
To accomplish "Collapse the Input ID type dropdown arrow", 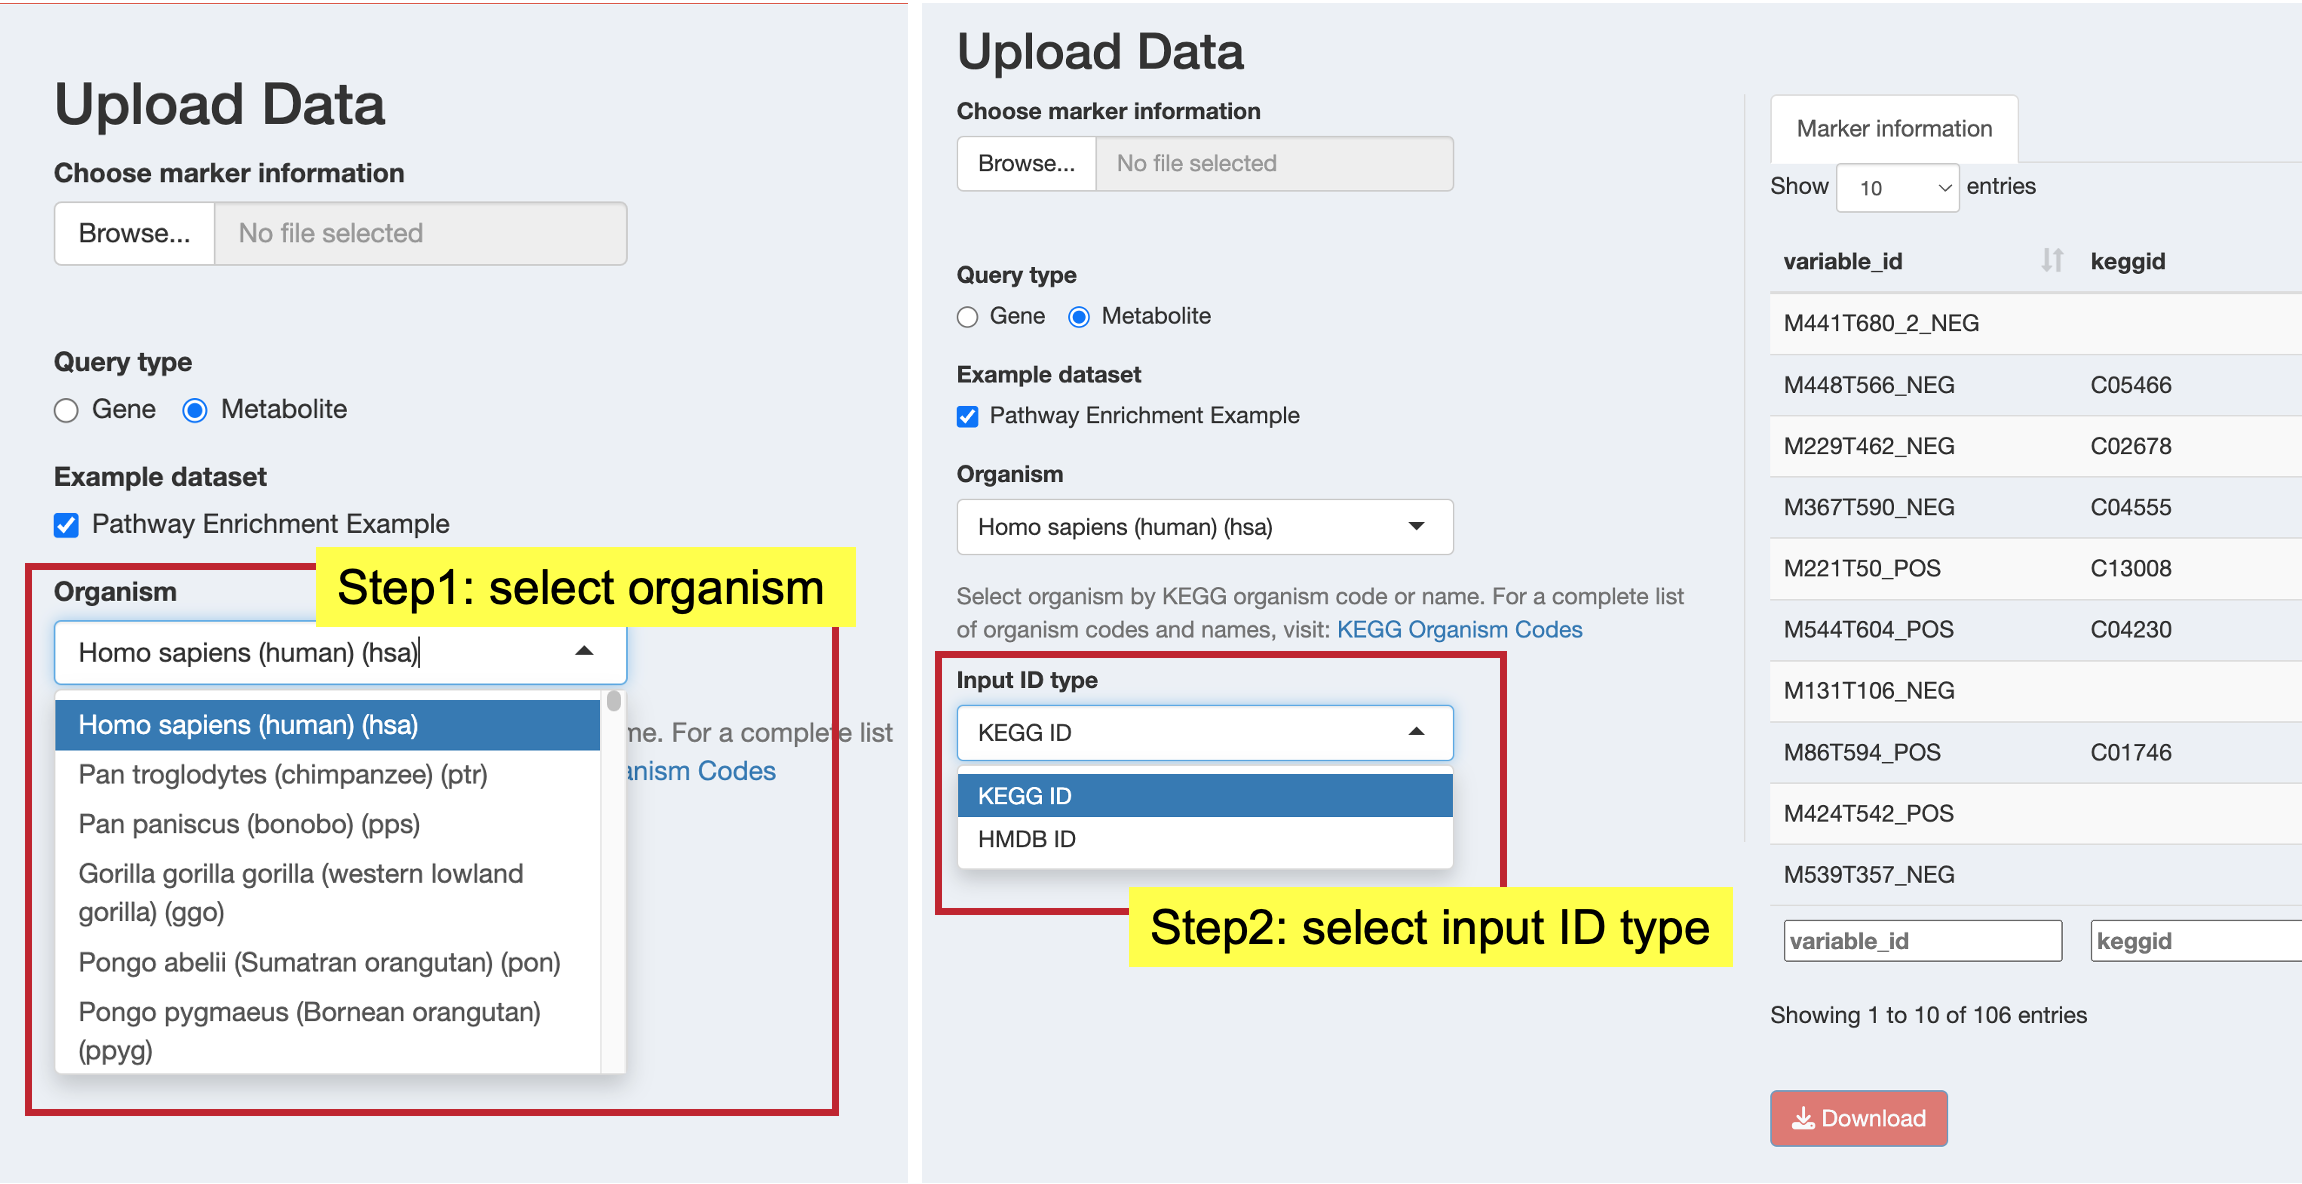I will (x=1417, y=732).
